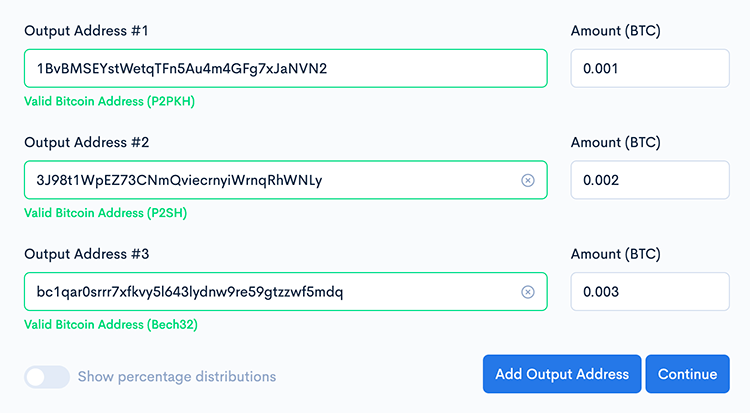Click the Continue button
Viewport: 750px width, 413px height.
687,374
